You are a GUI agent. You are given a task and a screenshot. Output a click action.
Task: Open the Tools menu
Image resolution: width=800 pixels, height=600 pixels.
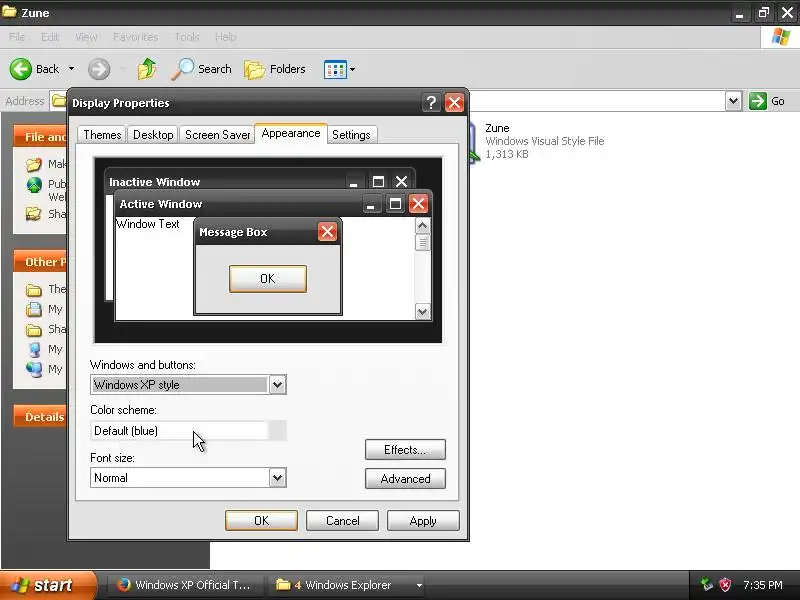(x=187, y=37)
